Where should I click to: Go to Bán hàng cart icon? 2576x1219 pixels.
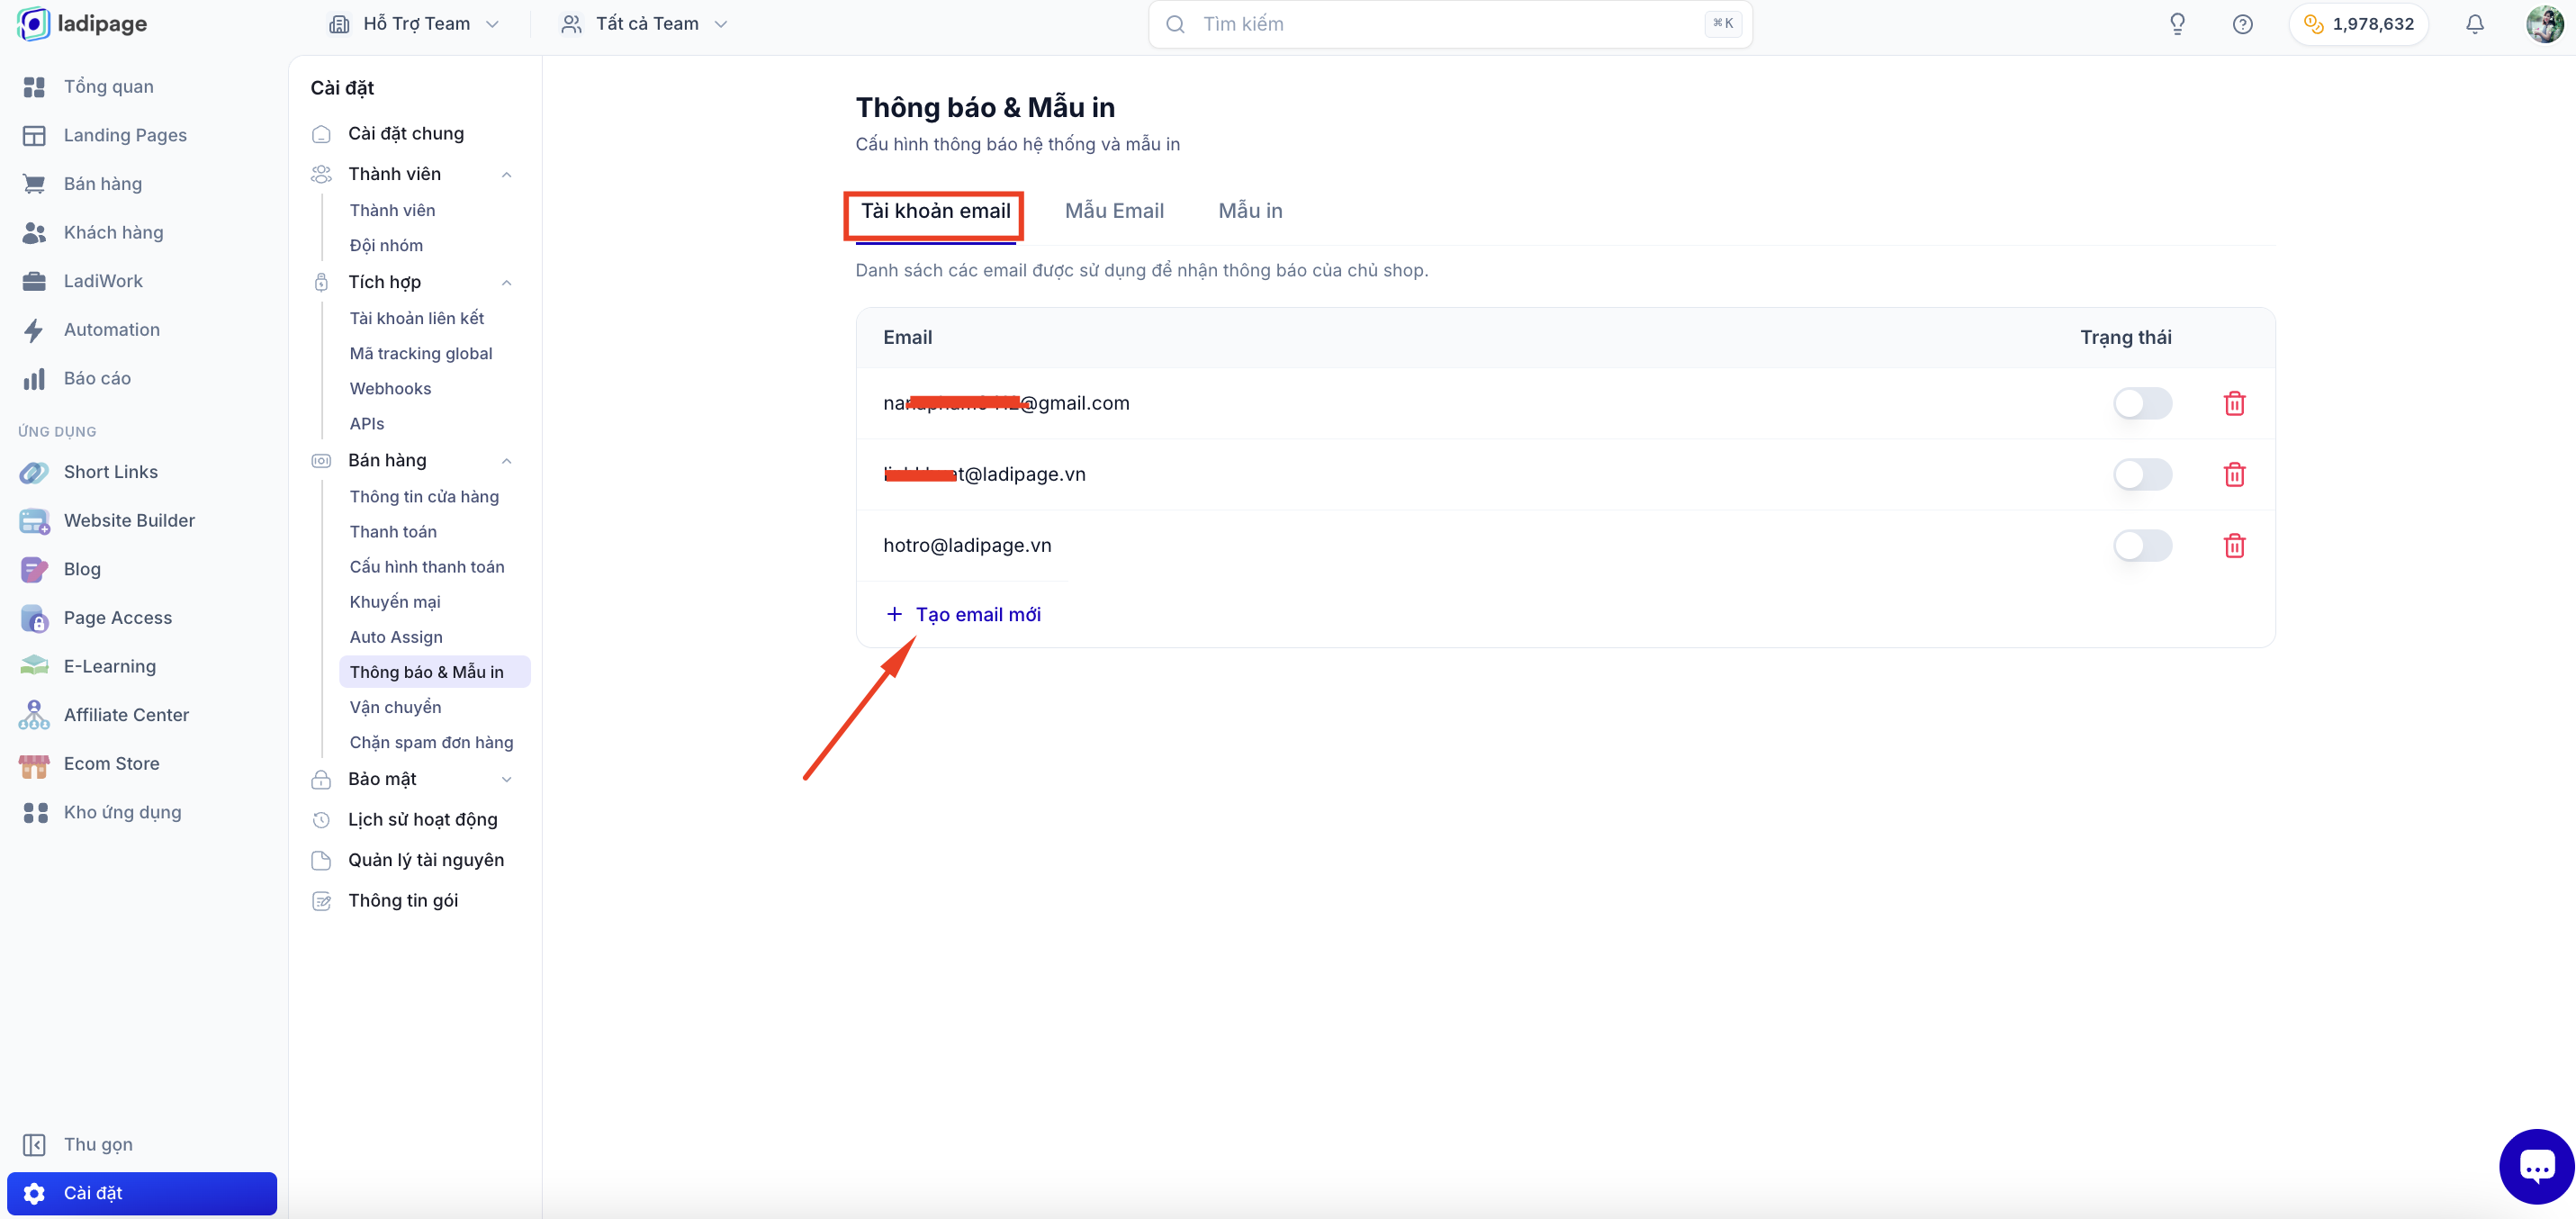tap(34, 184)
